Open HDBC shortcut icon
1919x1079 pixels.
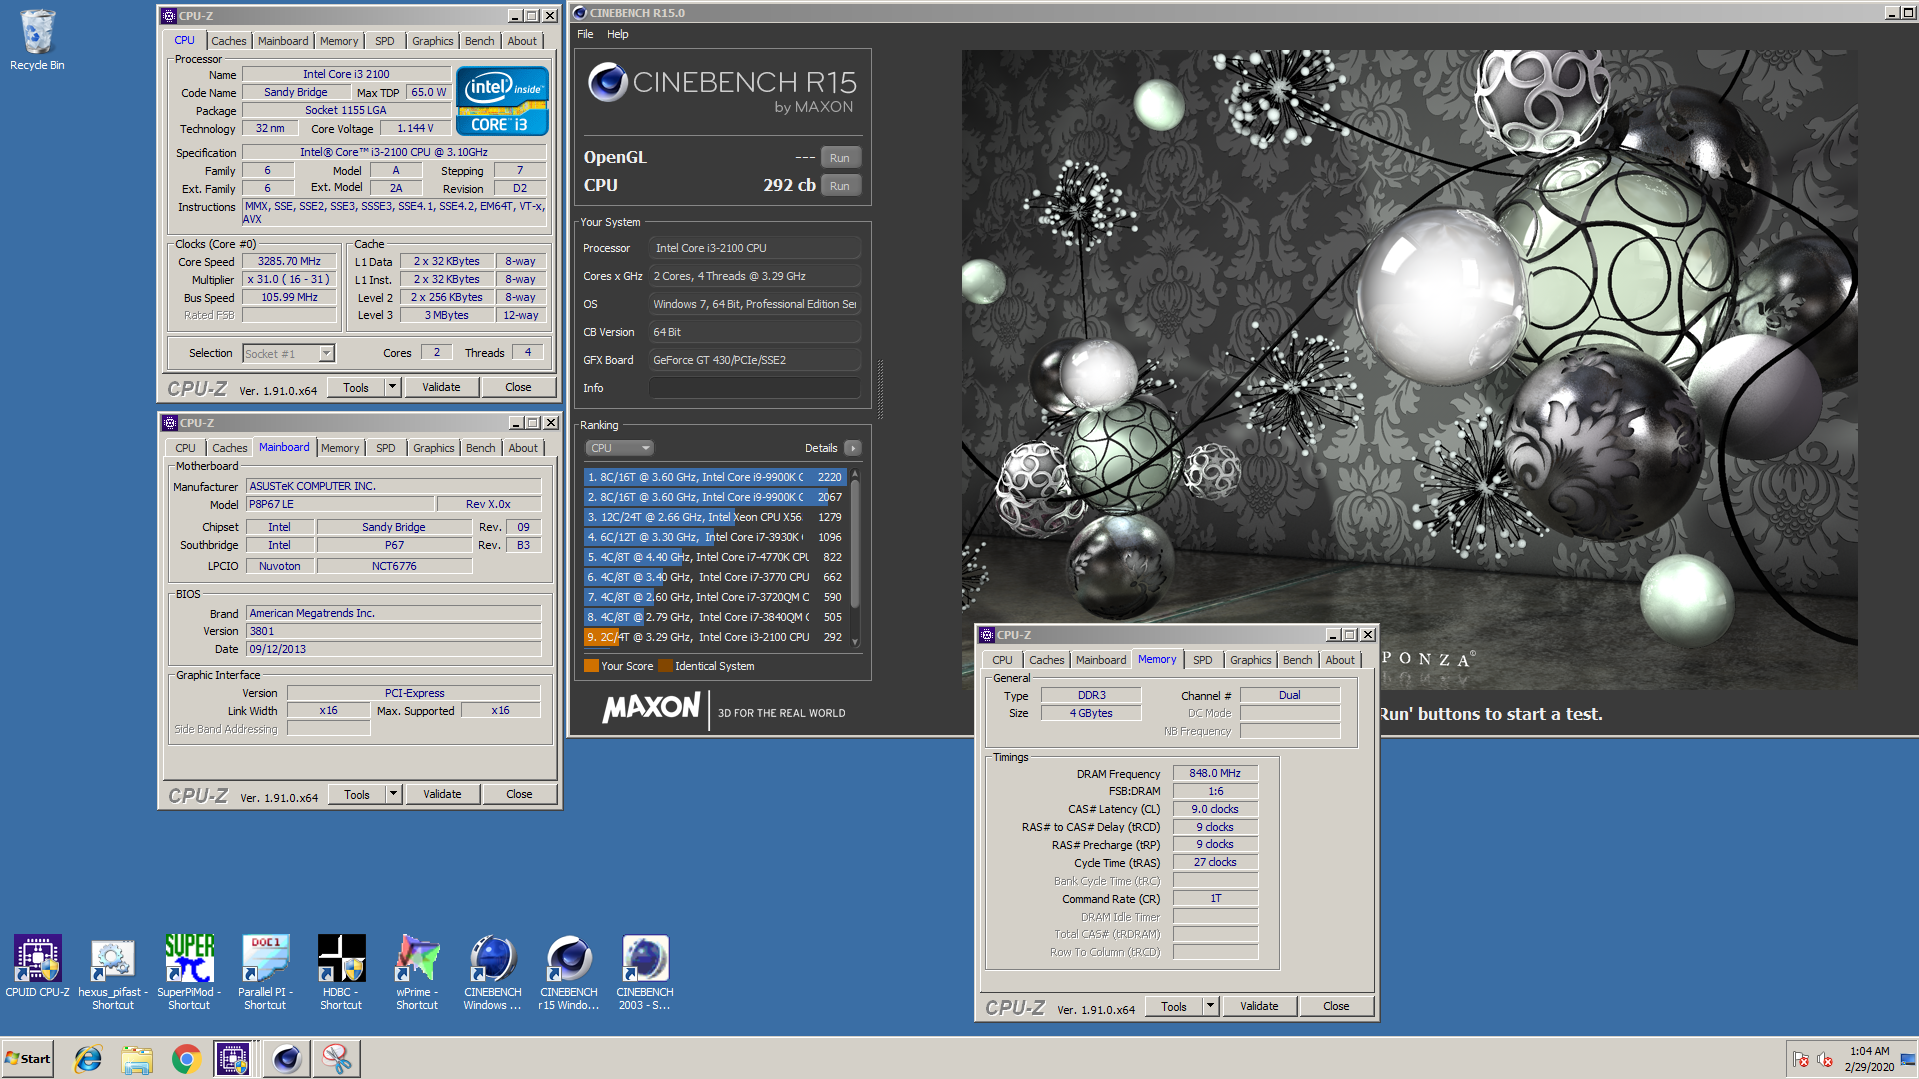(x=341, y=972)
